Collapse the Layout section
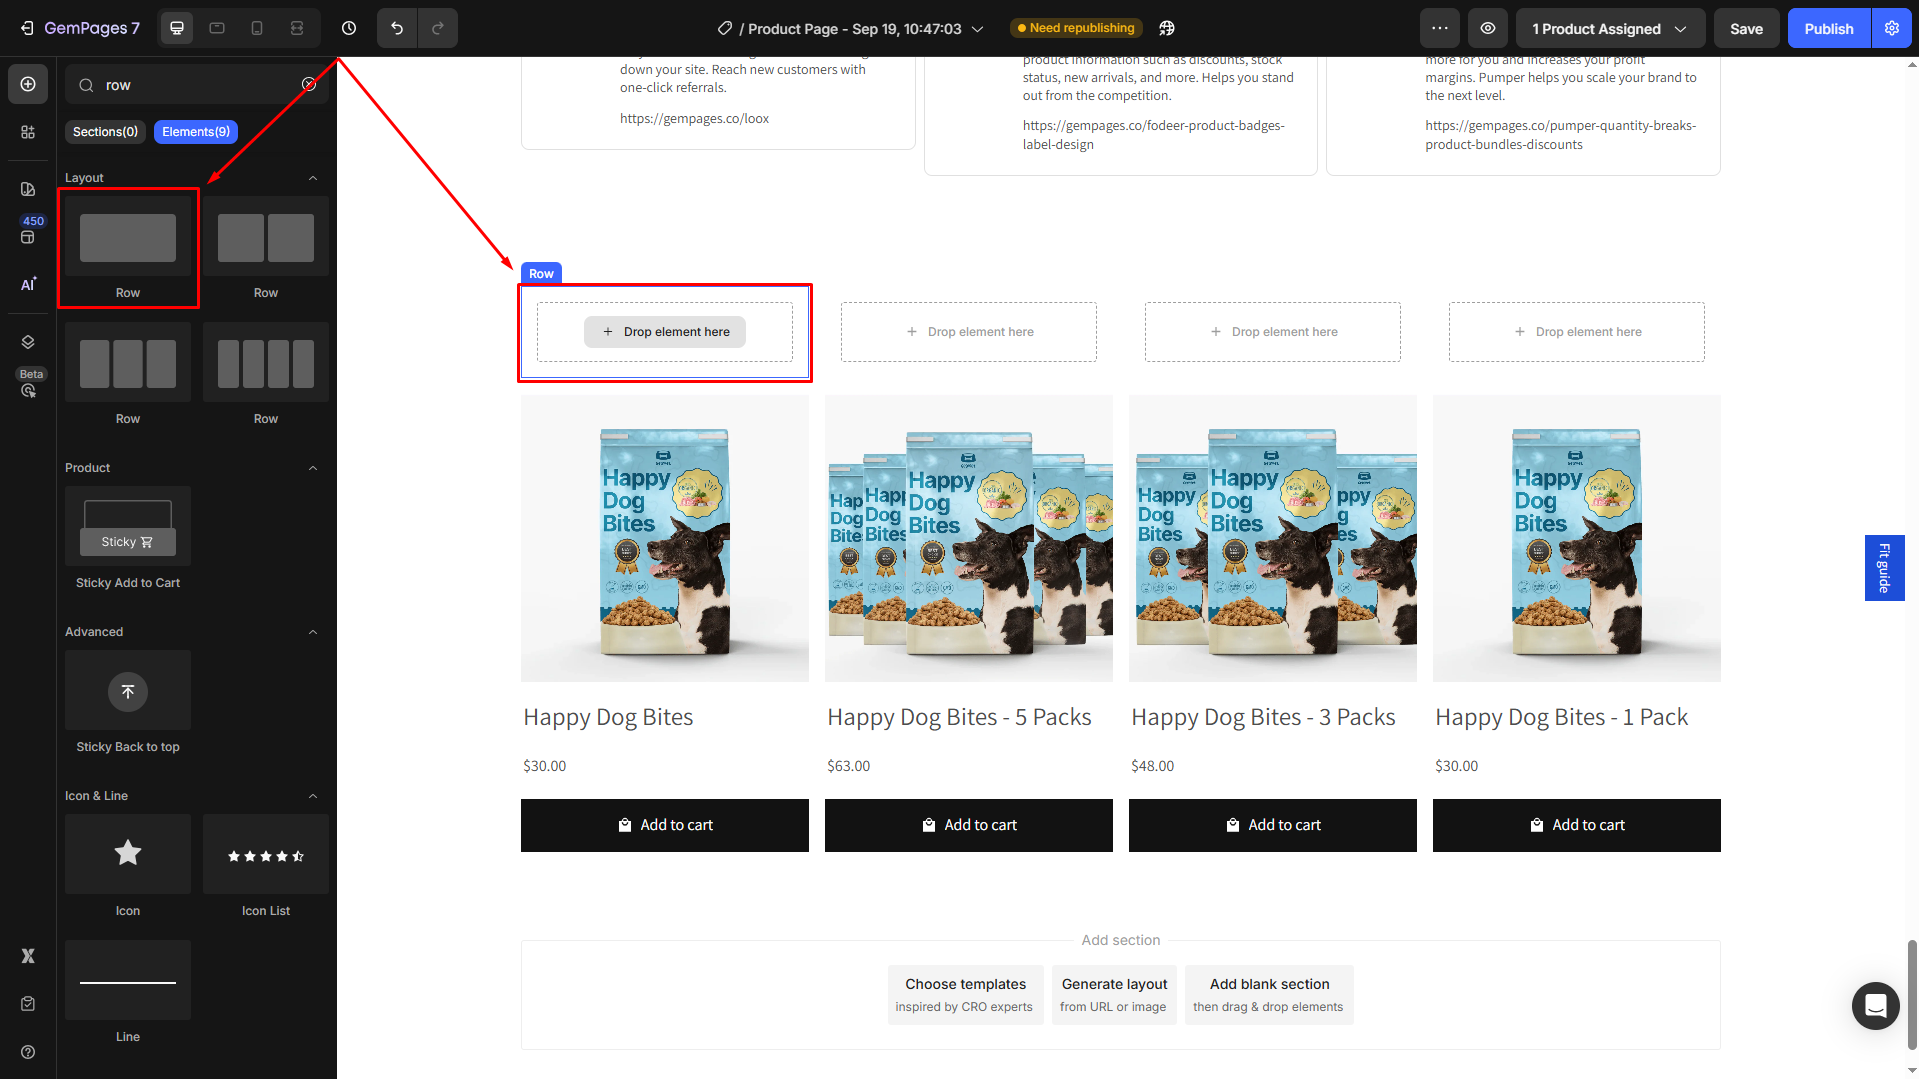The image size is (1919, 1079). pyautogui.click(x=313, y=178)
